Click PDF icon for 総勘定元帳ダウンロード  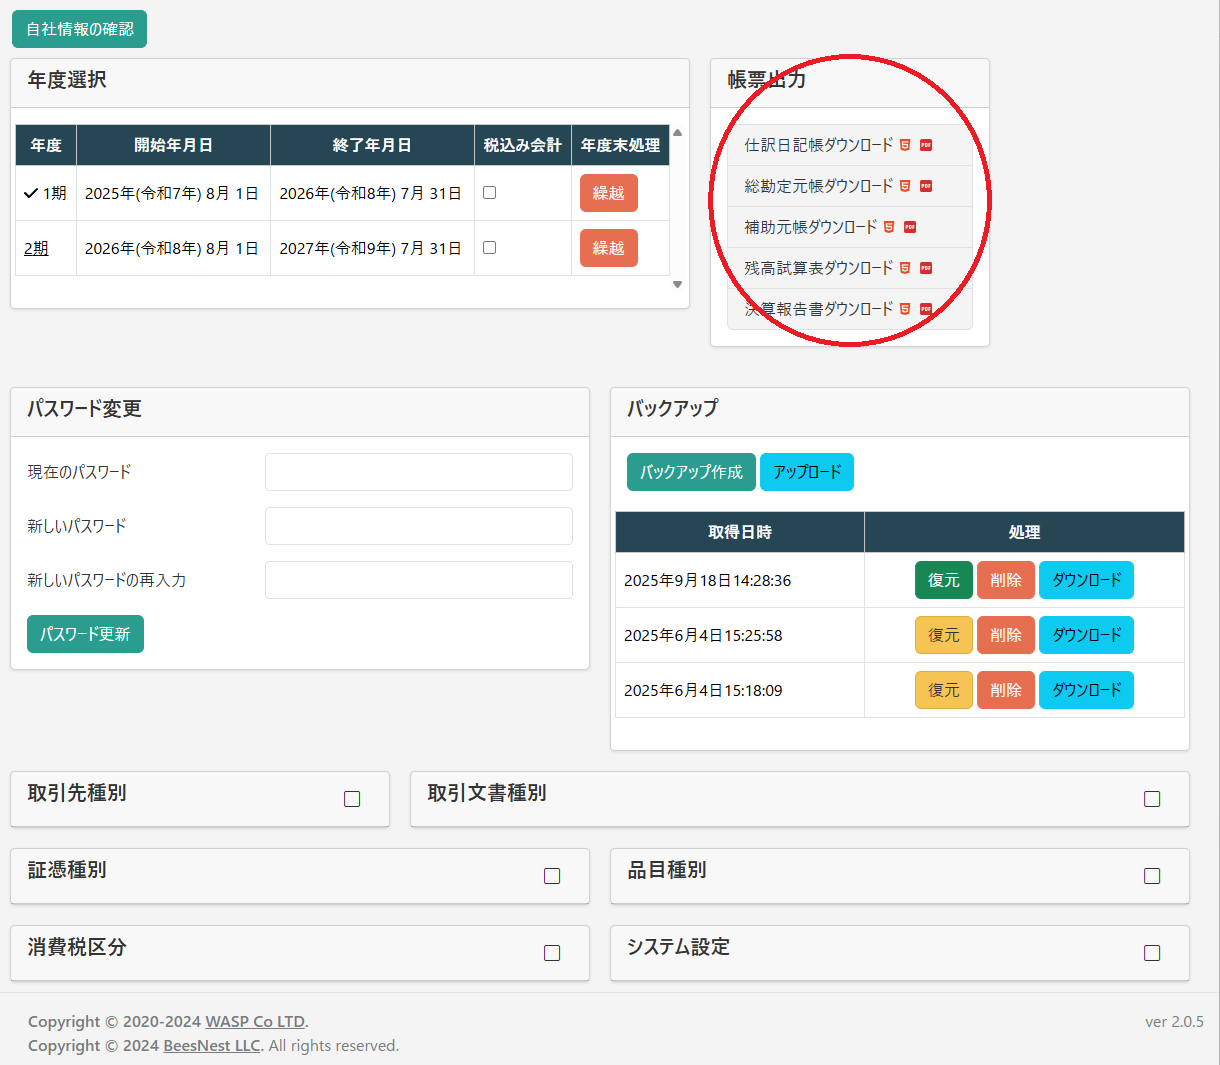point(926,186)
